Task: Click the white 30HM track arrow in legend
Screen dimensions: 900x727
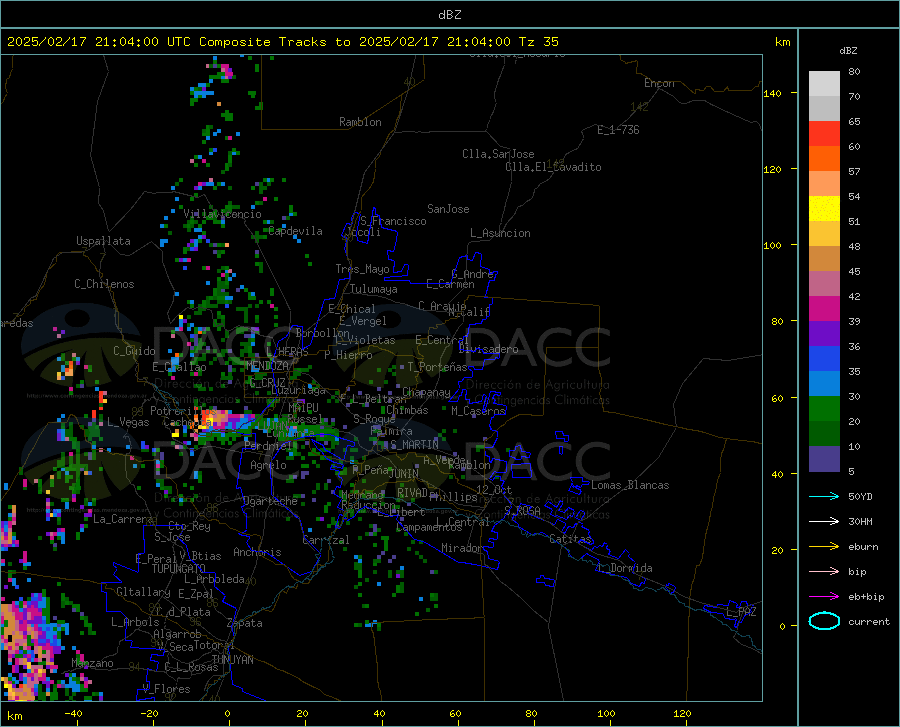Action: coord(824,522)
